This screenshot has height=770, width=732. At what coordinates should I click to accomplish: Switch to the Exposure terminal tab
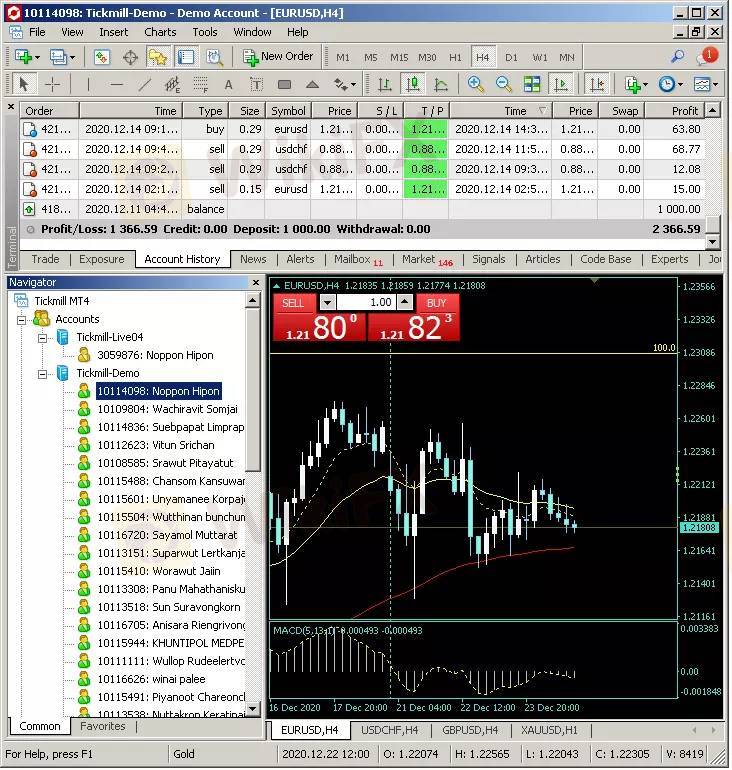101,259
